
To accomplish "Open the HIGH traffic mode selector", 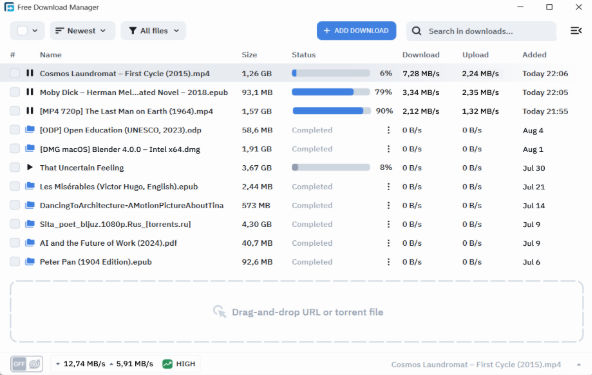I will pos(179,364).
